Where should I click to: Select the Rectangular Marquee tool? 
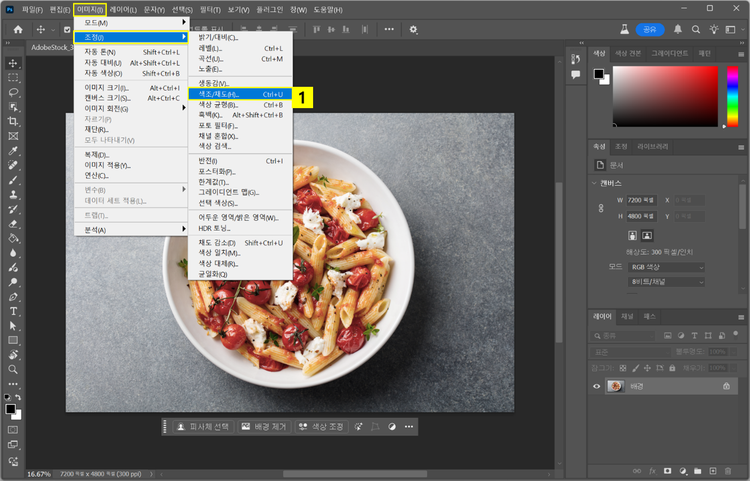coord(13,77)
